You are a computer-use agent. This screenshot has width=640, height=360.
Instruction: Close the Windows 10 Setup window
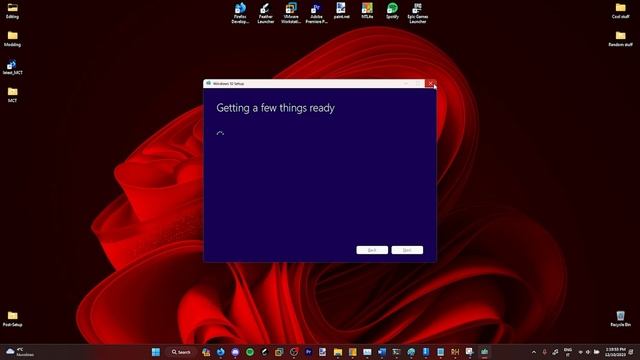[430, 83]
